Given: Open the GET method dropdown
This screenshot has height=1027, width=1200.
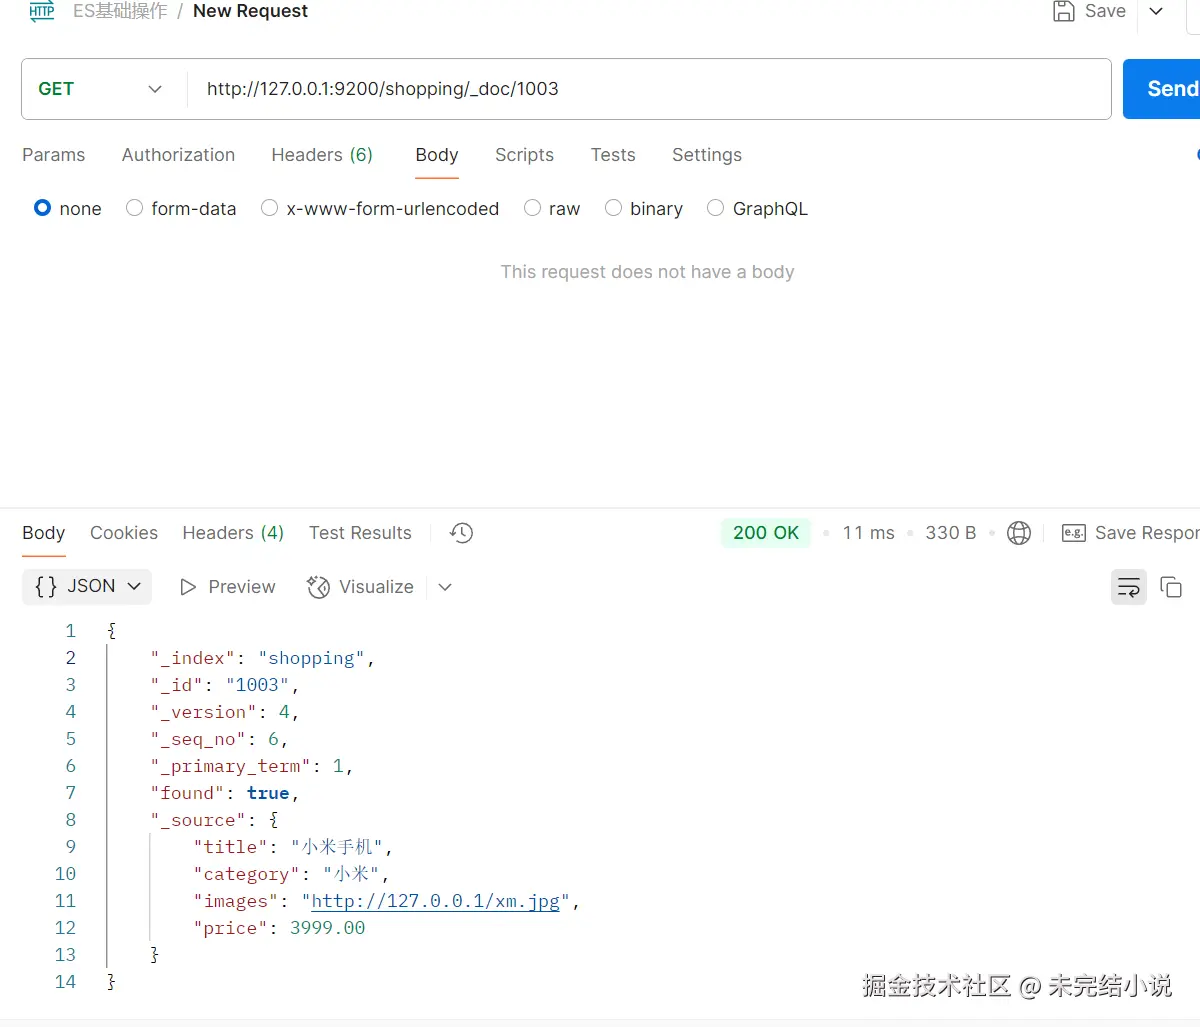Looking at the screenshot, I should tap(100, 89).
